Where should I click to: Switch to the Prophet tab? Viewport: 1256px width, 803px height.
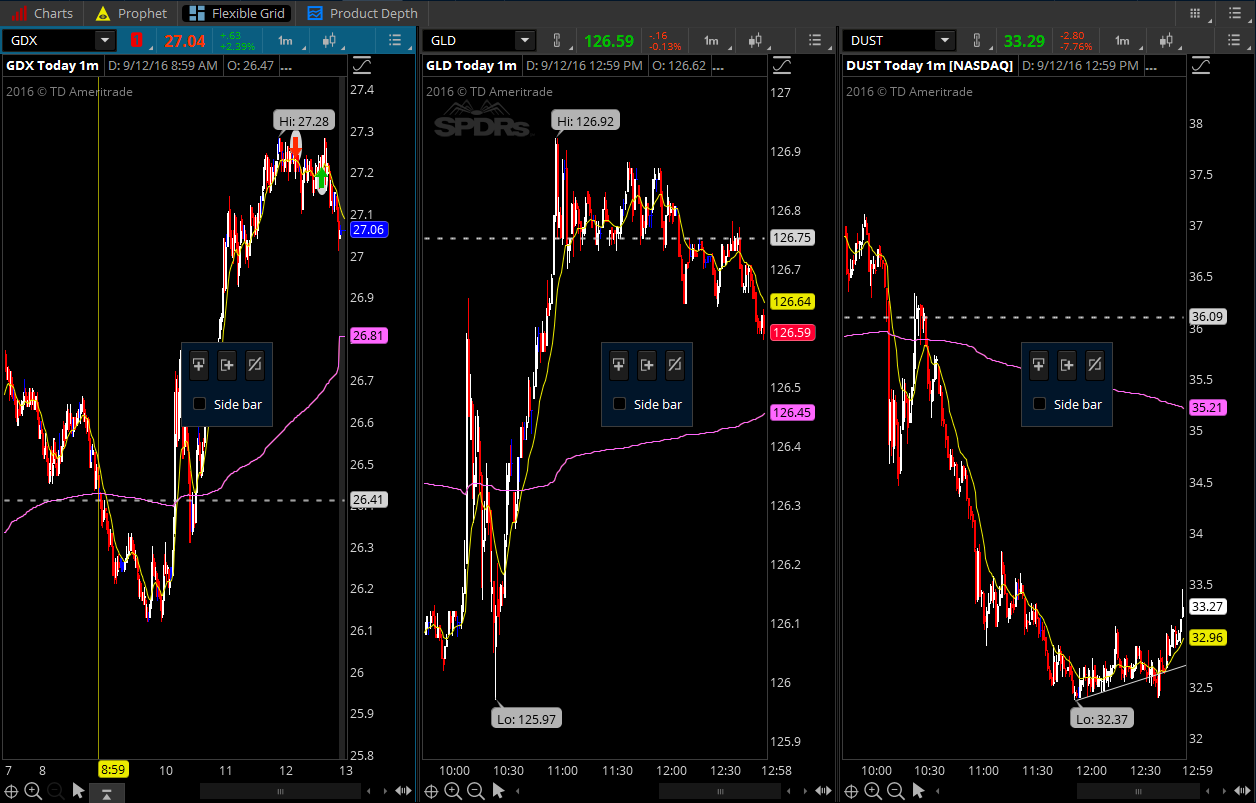pyautogui.click(x=131, y=13)
